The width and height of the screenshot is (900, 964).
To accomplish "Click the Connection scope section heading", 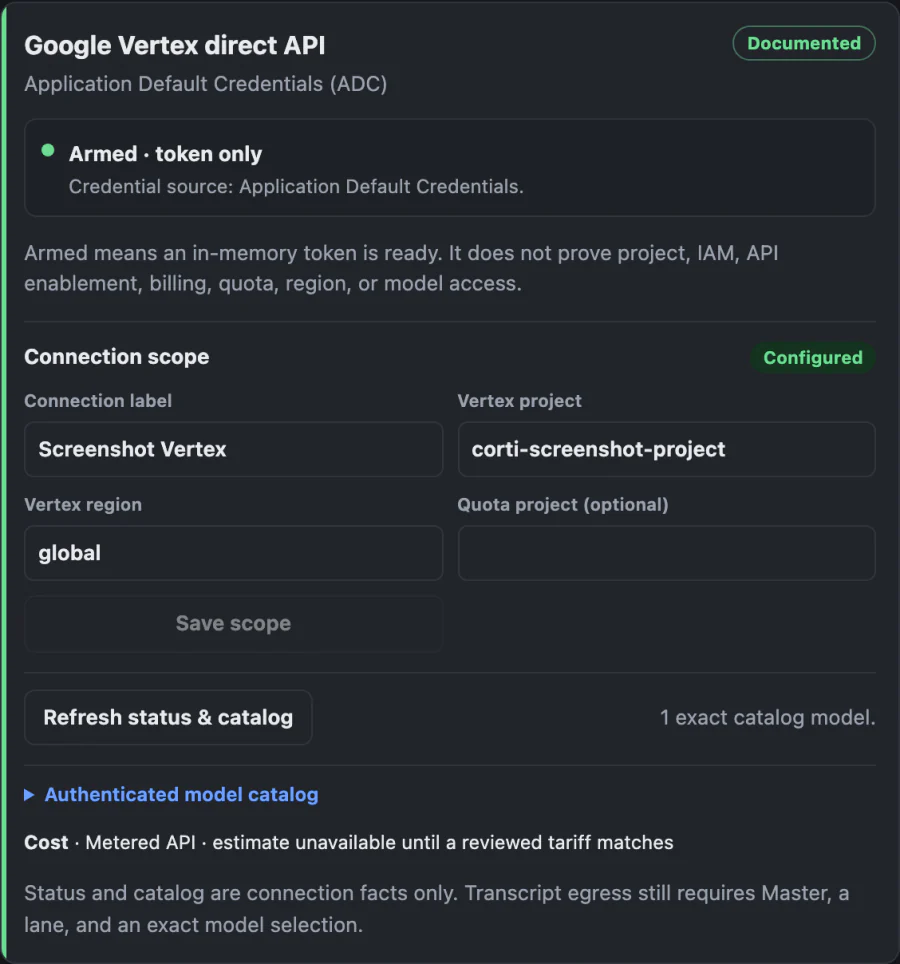I will pos(117,357).
